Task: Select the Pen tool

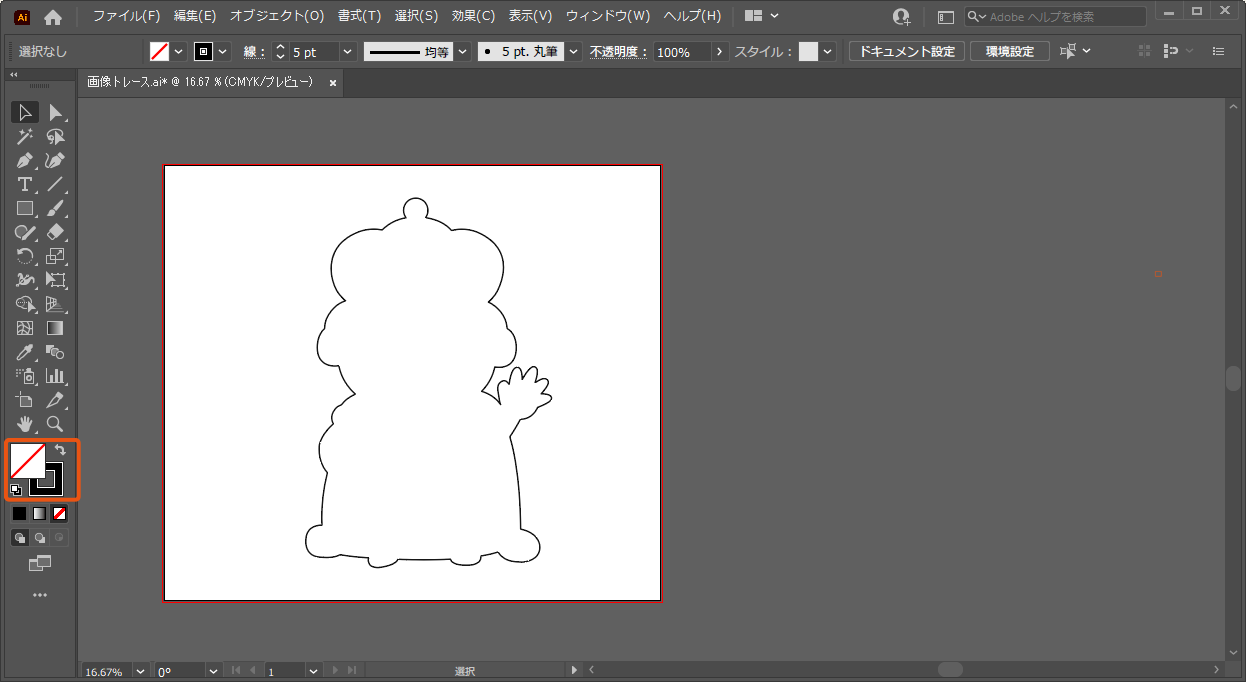Action: [25, 161]
